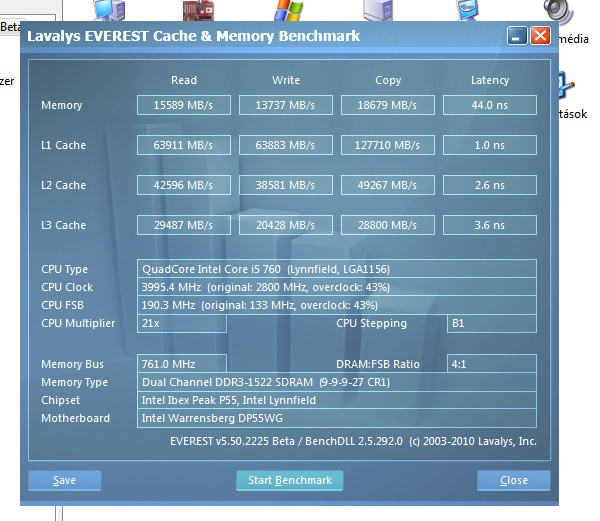Click the CPU Clock field 3995.4 MHz

(x=337, y=287)
